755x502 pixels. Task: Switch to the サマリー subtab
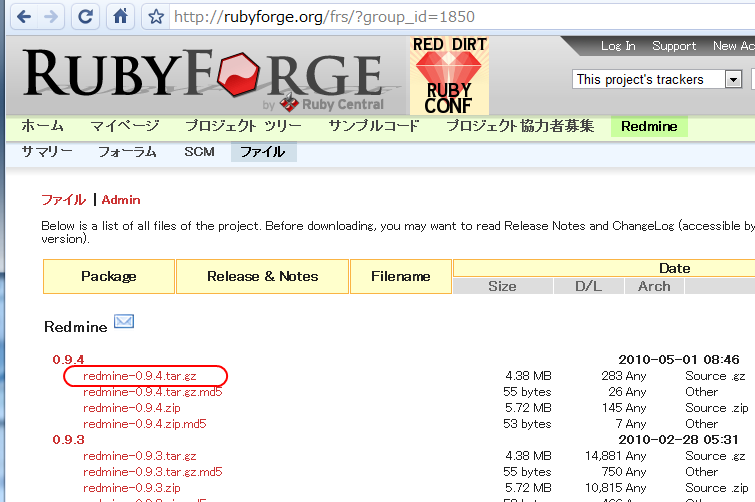(47, 152)
